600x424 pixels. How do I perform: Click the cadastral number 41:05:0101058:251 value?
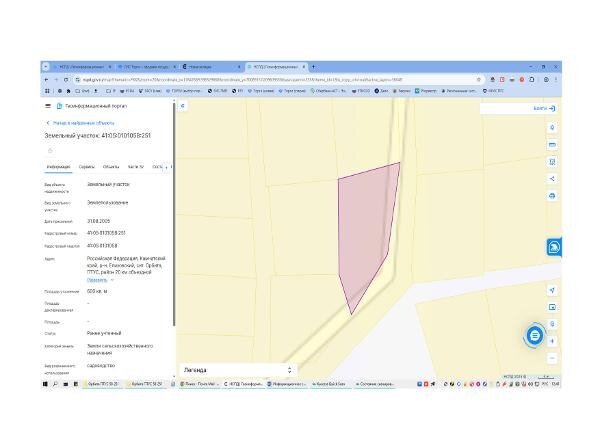point(106,233)
